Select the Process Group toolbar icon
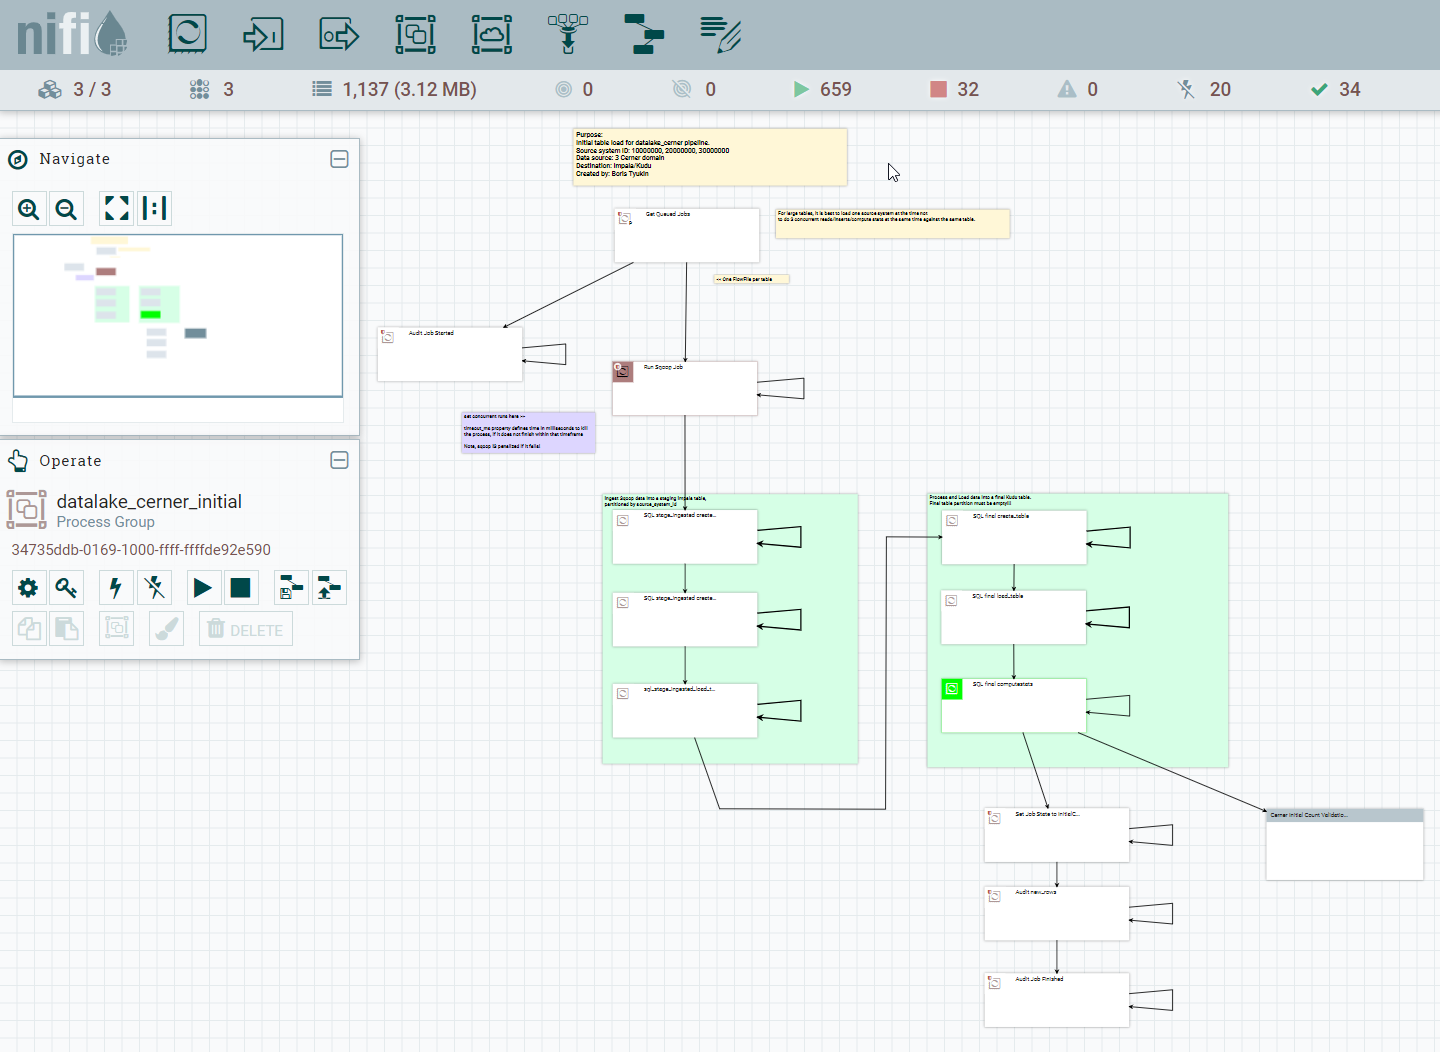The image size is (1440, 1052). tap(415, 34)
